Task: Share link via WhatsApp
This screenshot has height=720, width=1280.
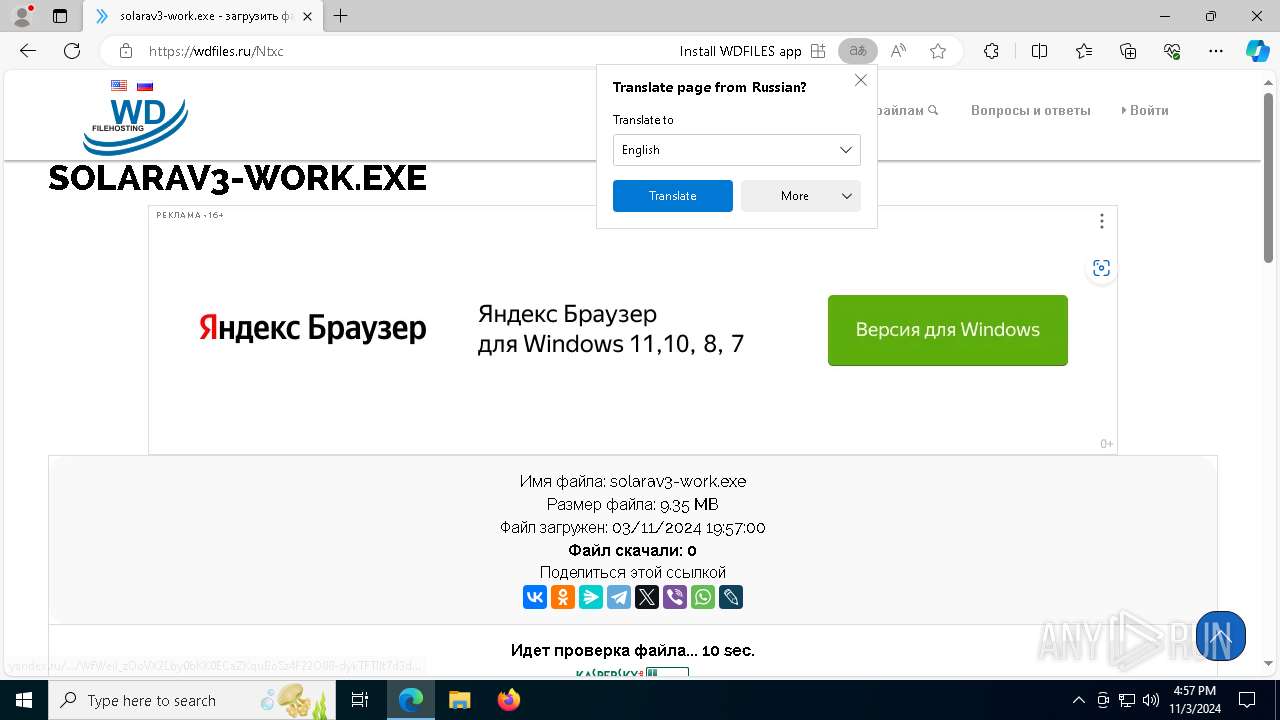Action: coord(703,597)
